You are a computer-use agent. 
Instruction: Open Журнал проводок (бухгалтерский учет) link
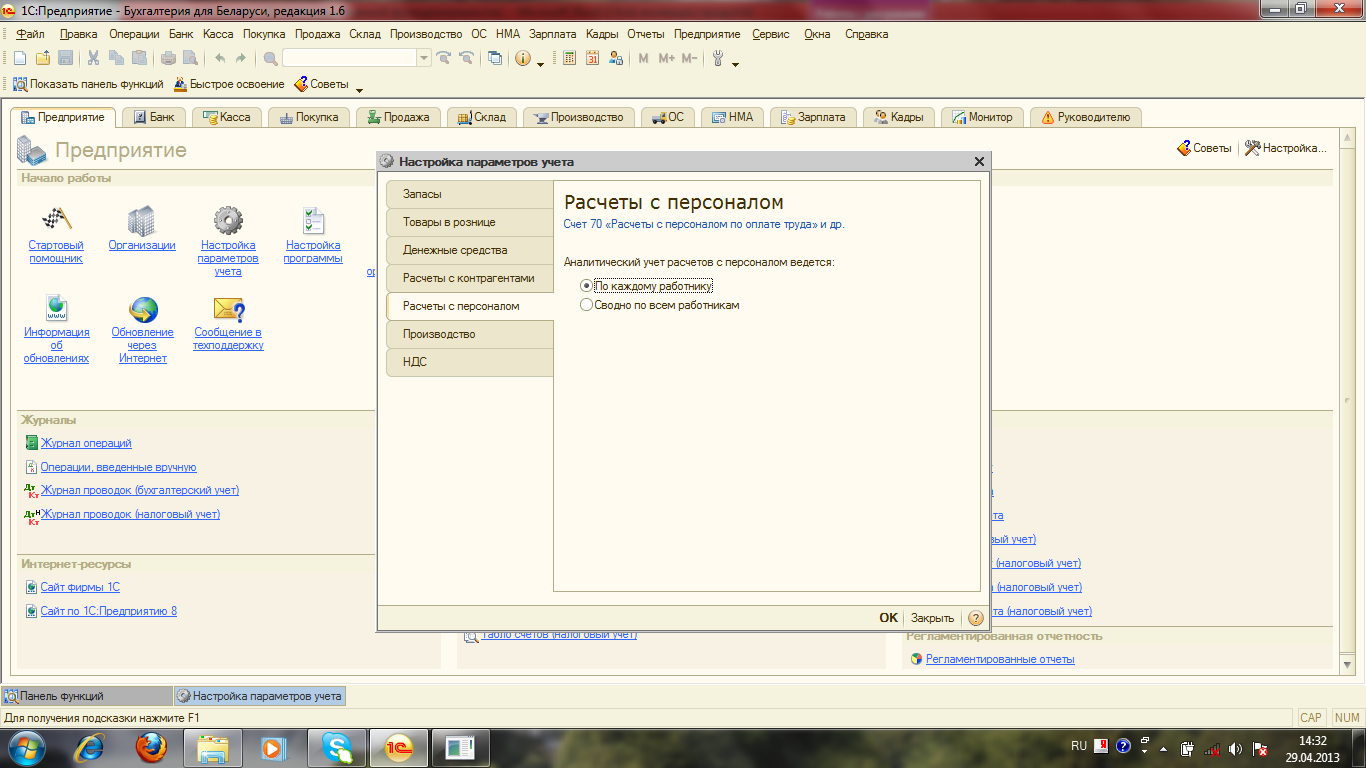point(140,490)
